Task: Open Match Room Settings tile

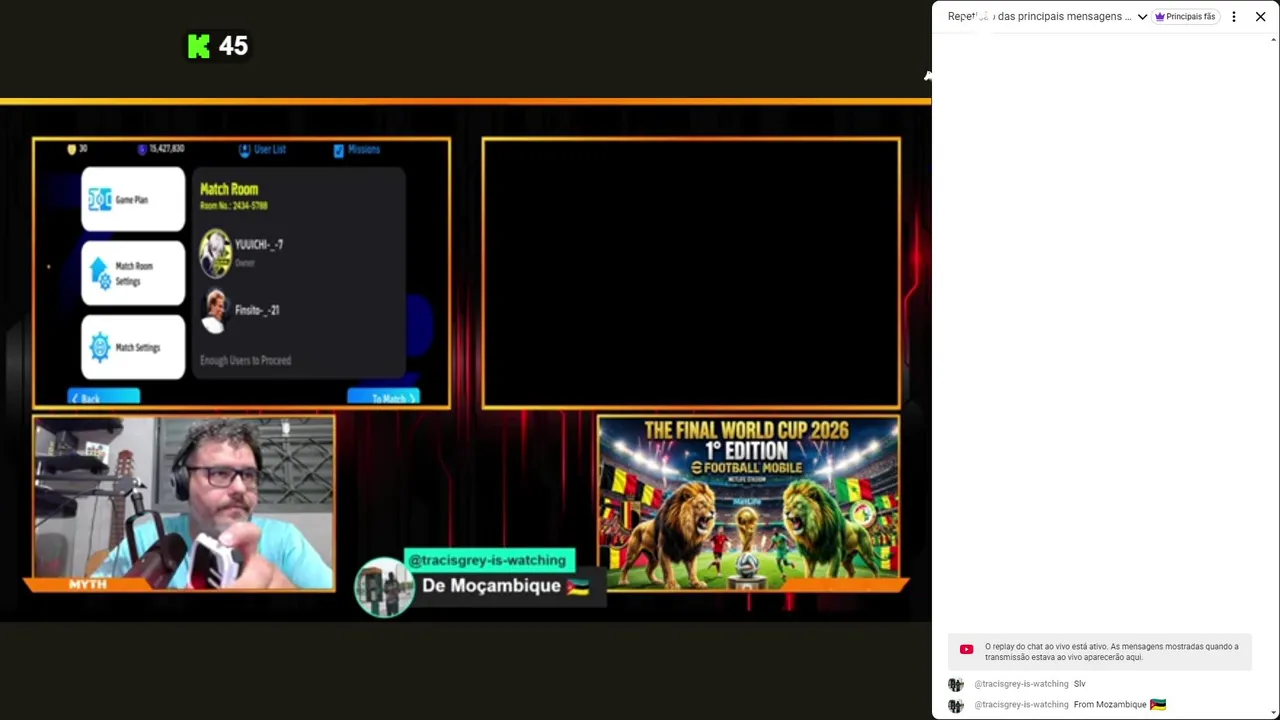Action: [133, 273]
